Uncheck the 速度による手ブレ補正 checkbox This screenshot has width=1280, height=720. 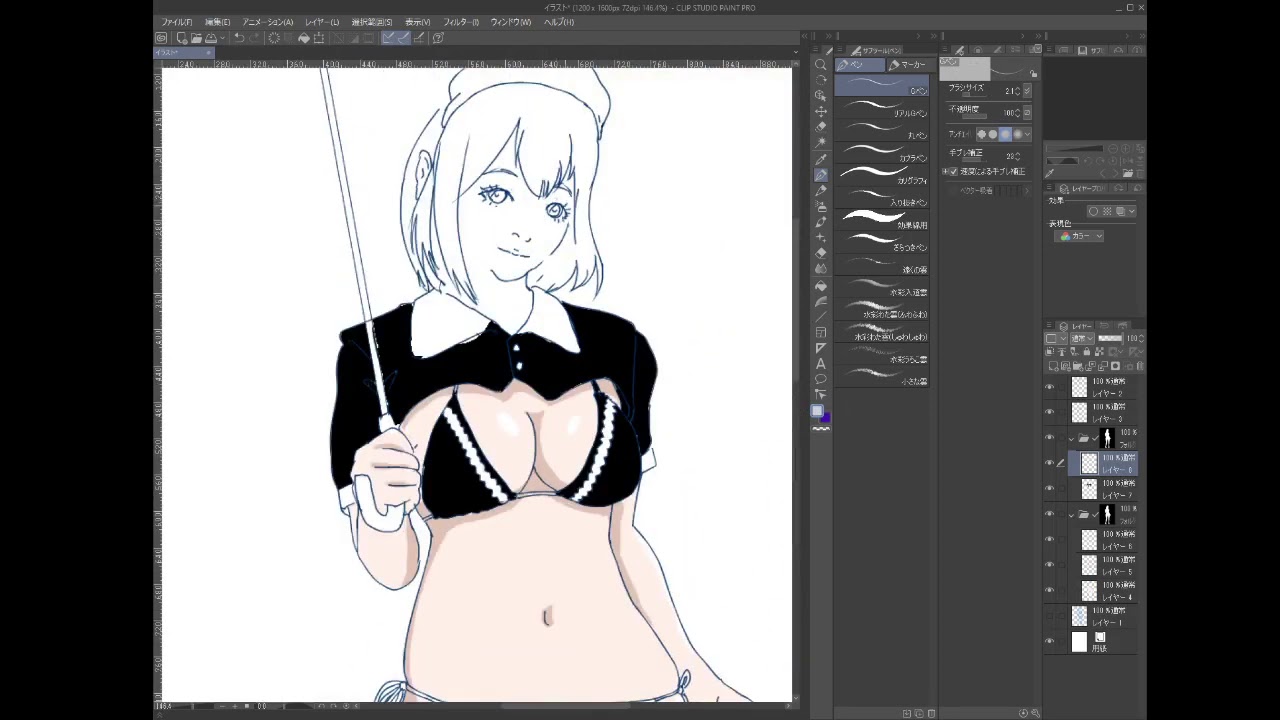tap(952, 171)
